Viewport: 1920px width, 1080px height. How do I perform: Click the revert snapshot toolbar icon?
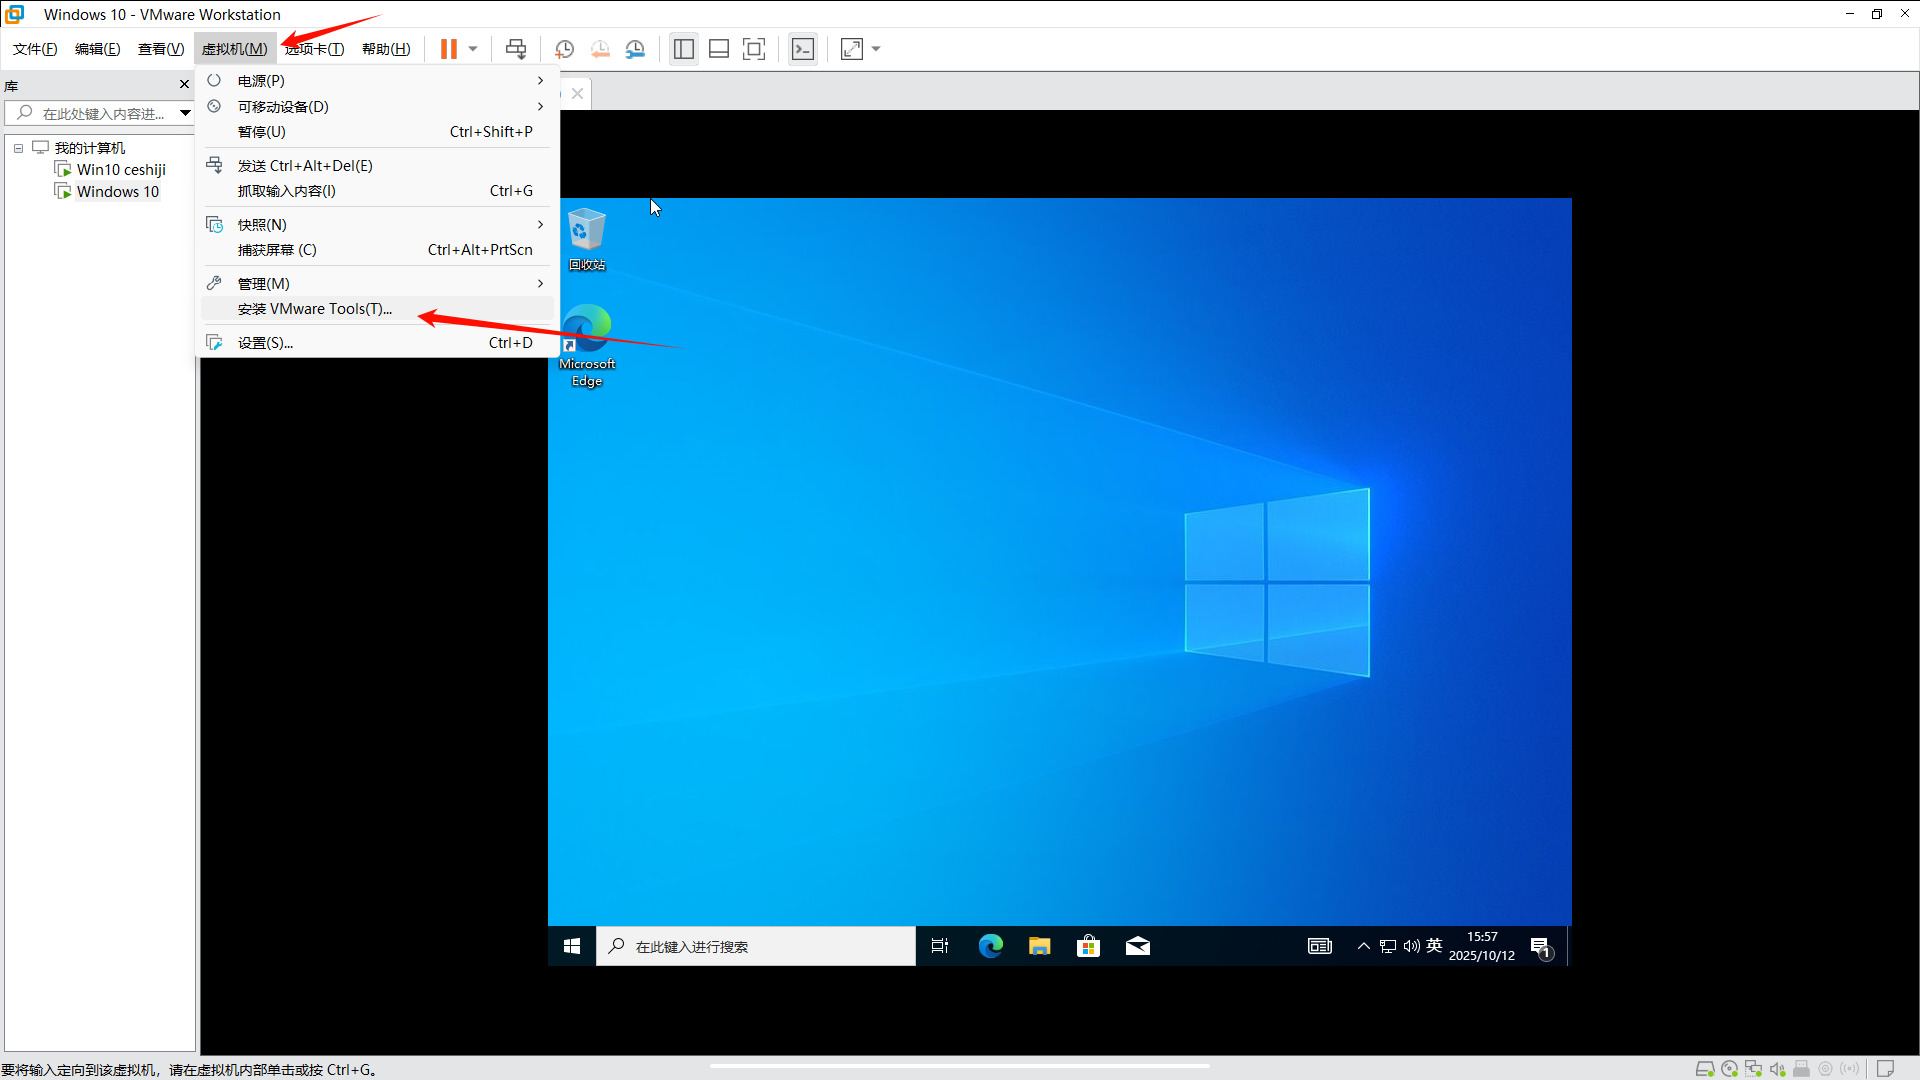click(600, 49)
